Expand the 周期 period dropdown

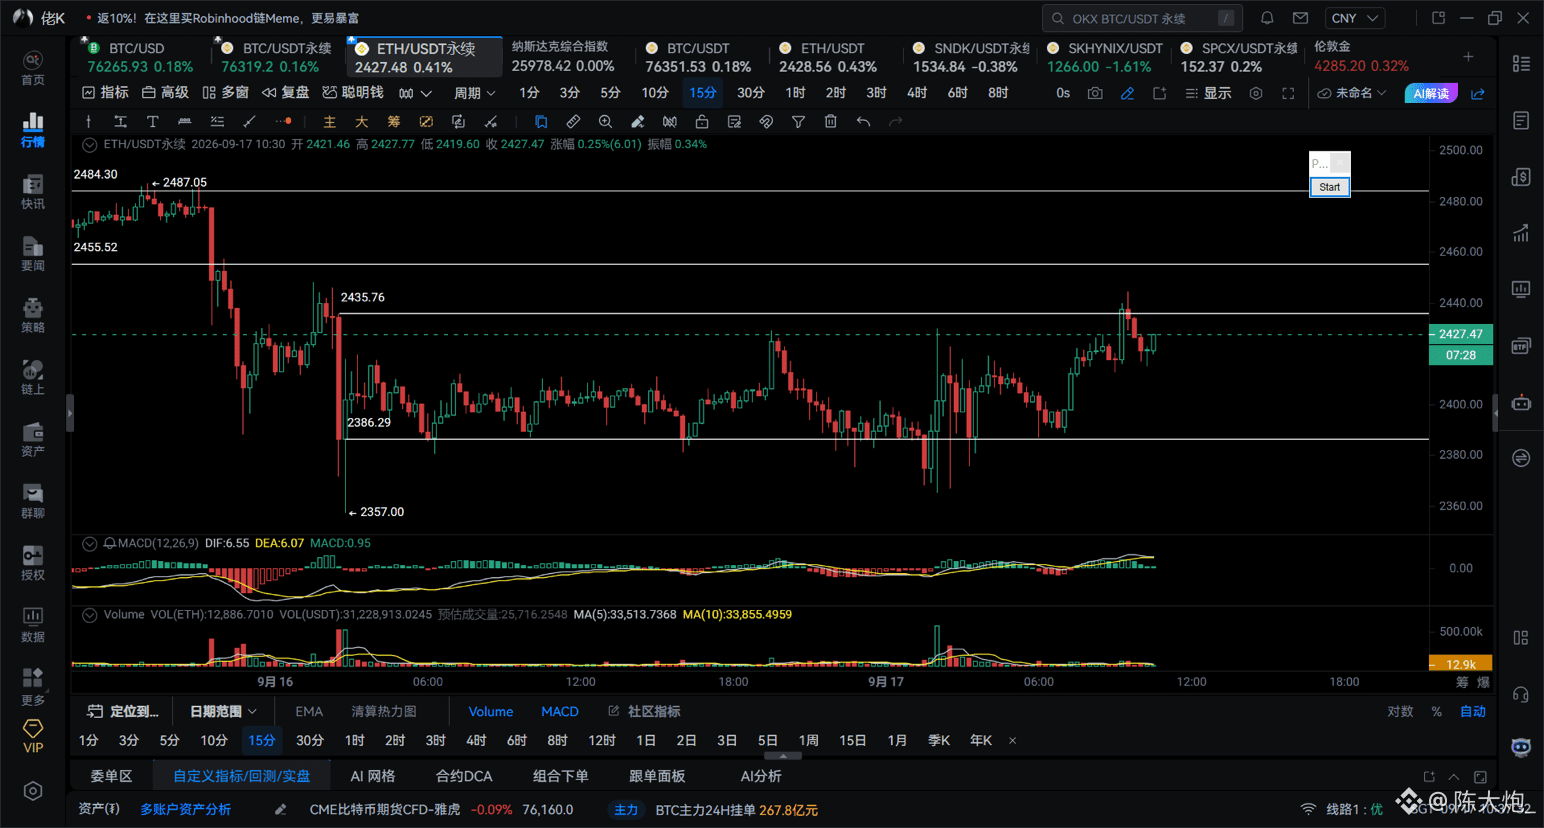tap(475, 93)
